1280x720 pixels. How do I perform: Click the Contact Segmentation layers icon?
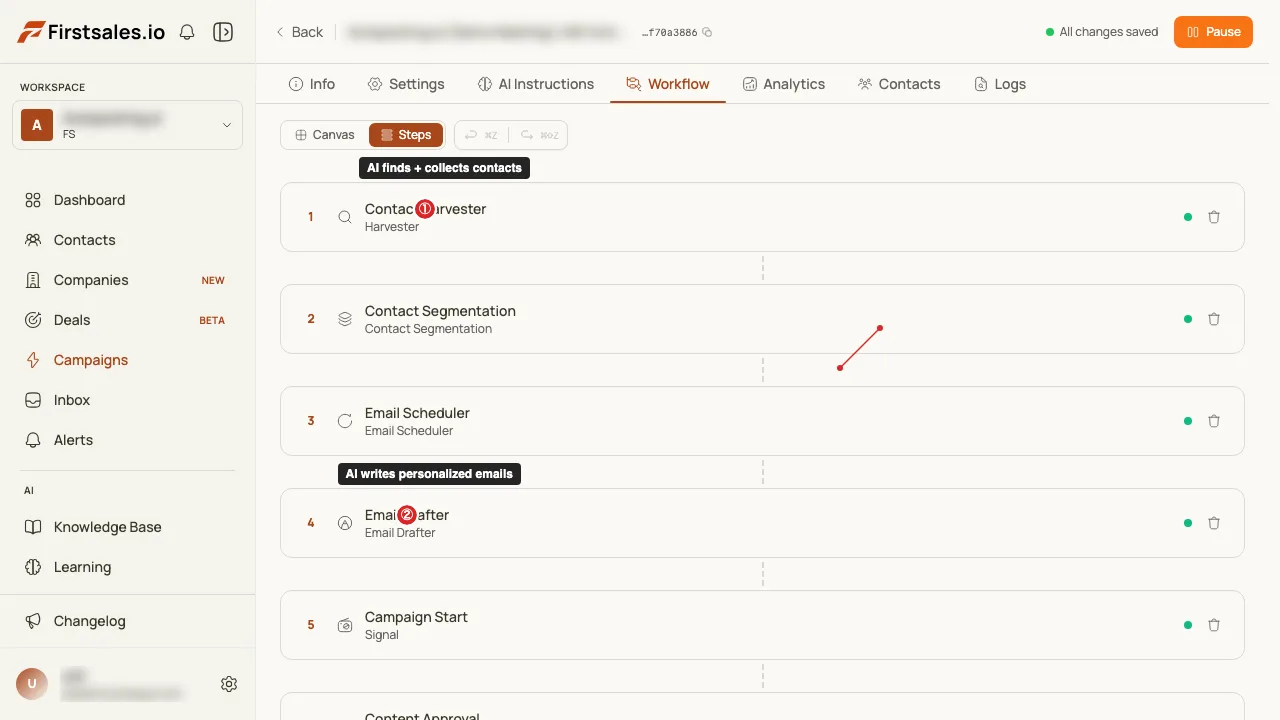[345, 319]
